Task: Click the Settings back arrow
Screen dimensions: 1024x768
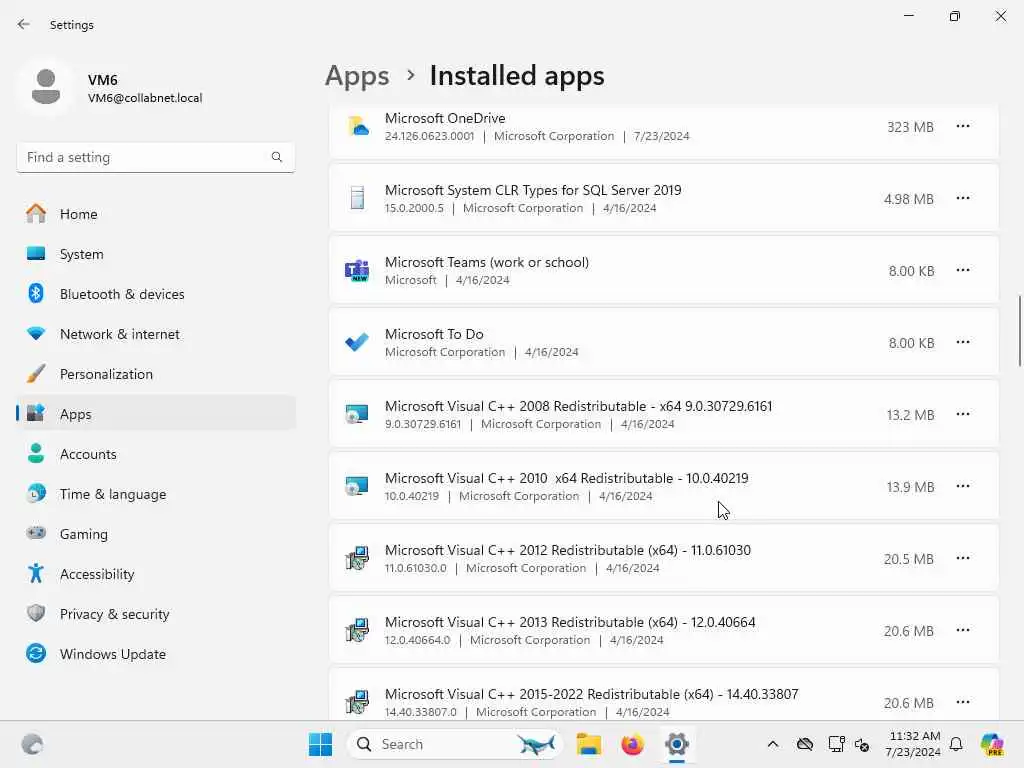Action: [x=24, y=24]
